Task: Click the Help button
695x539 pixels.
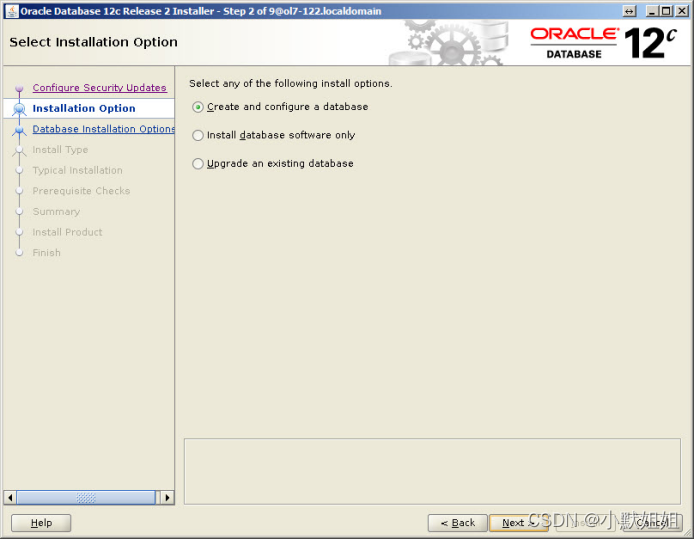Action: (41, 523)
